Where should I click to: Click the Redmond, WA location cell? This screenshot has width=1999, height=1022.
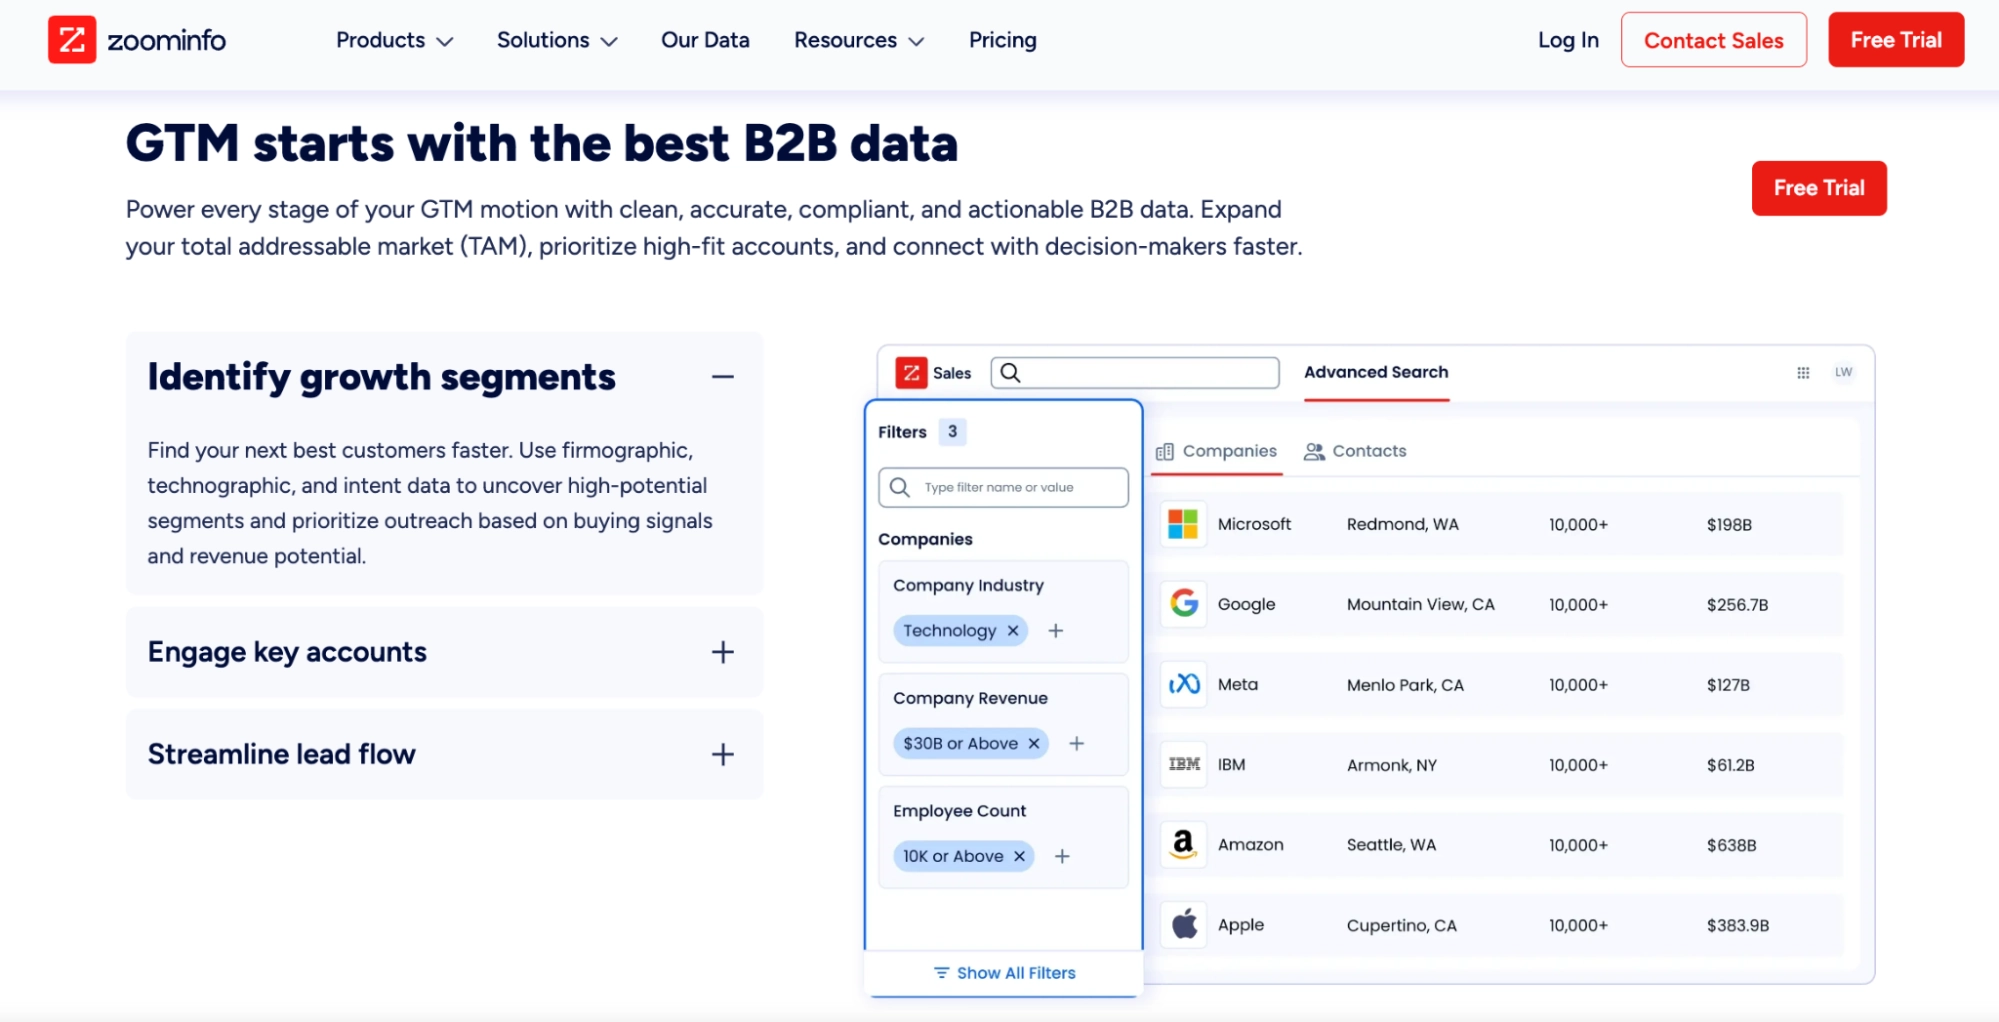pyautogui.click(x=1402, y=524)
